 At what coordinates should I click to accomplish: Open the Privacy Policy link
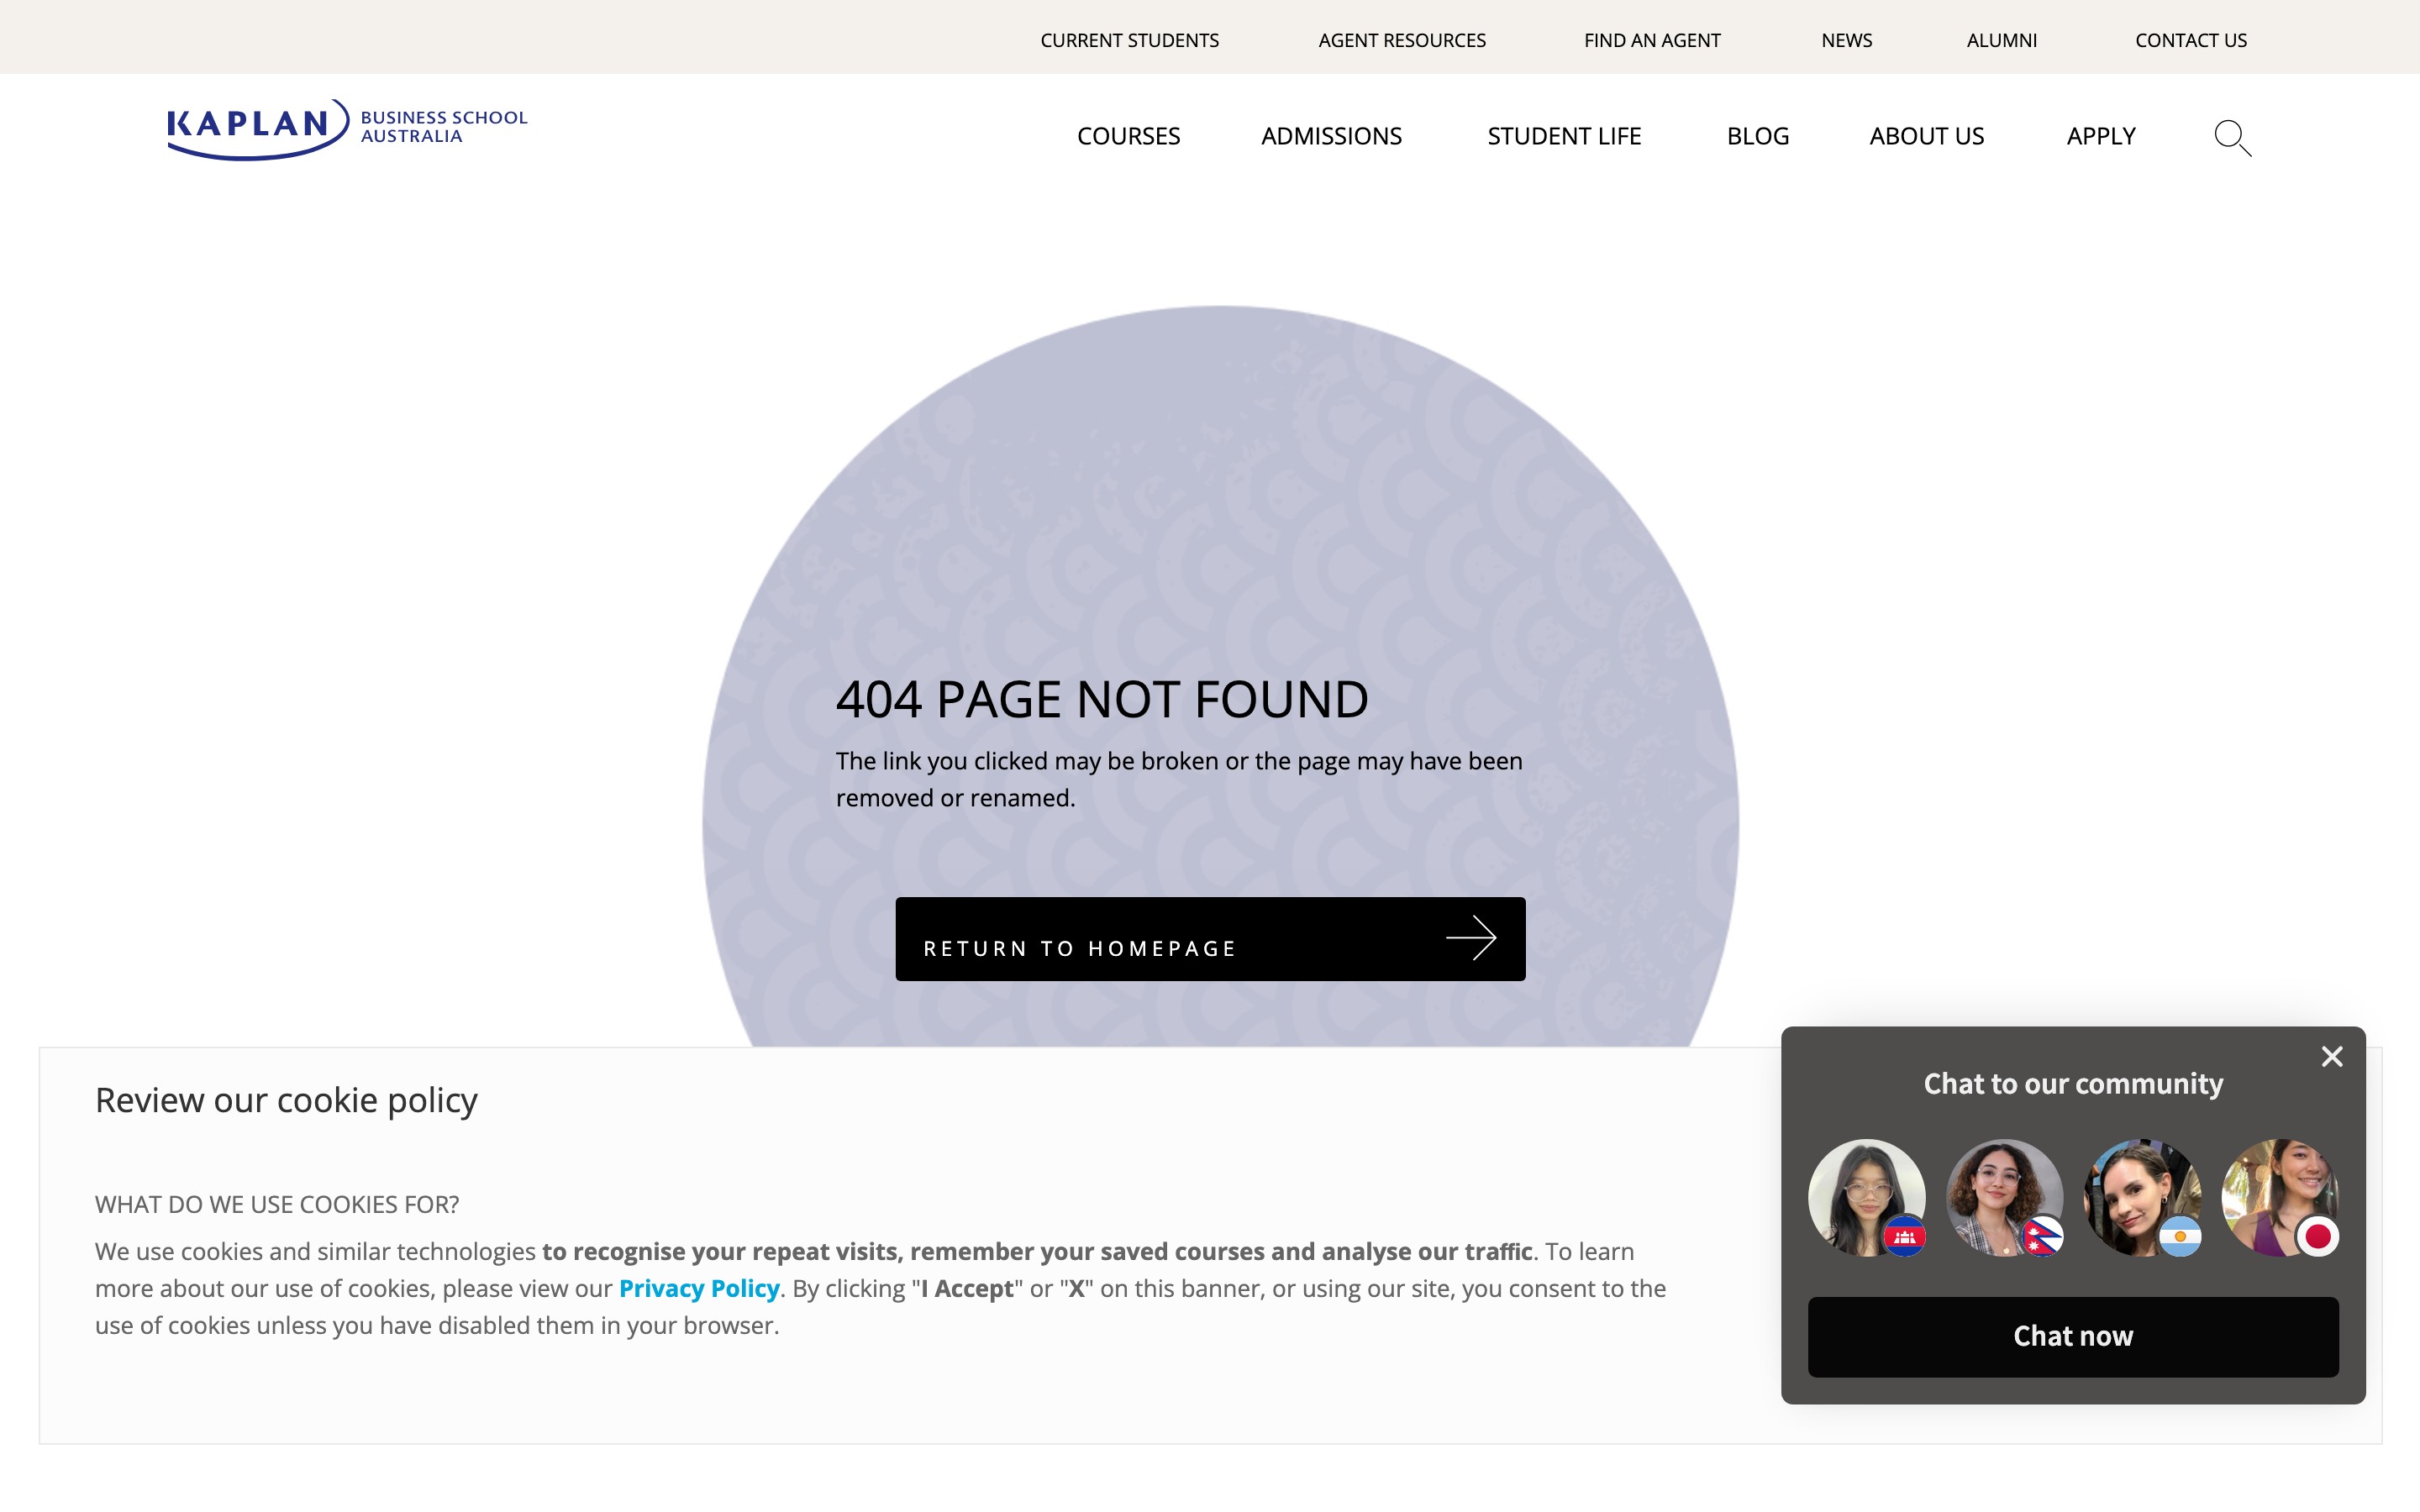(699, 1288)
